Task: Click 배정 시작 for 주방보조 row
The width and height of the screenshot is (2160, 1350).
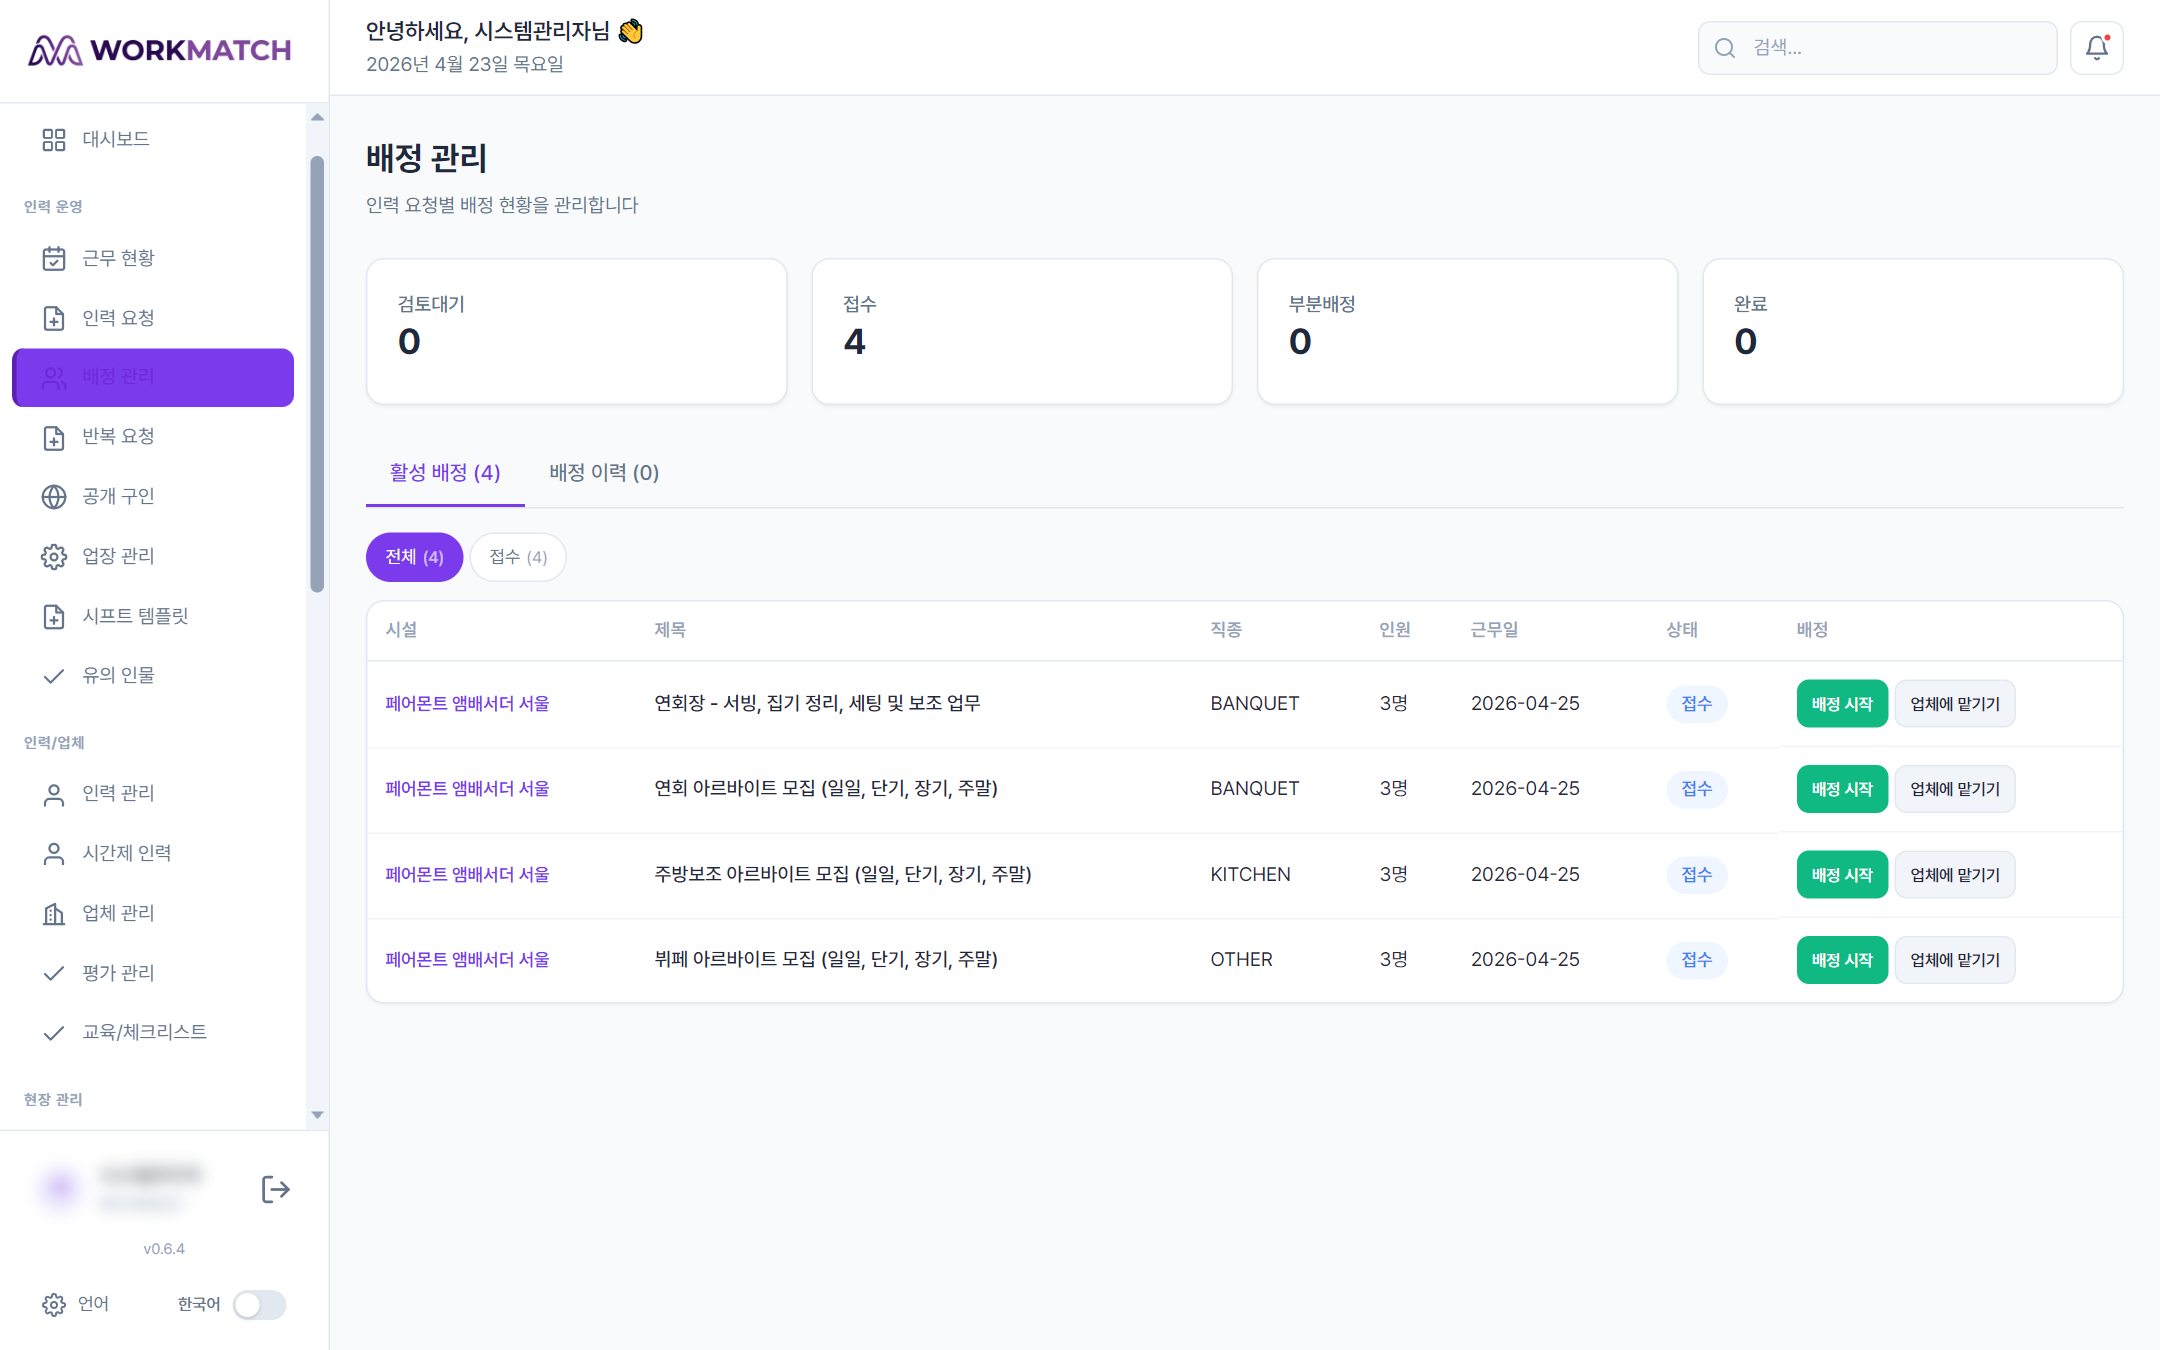Action: coord(1842,875)
